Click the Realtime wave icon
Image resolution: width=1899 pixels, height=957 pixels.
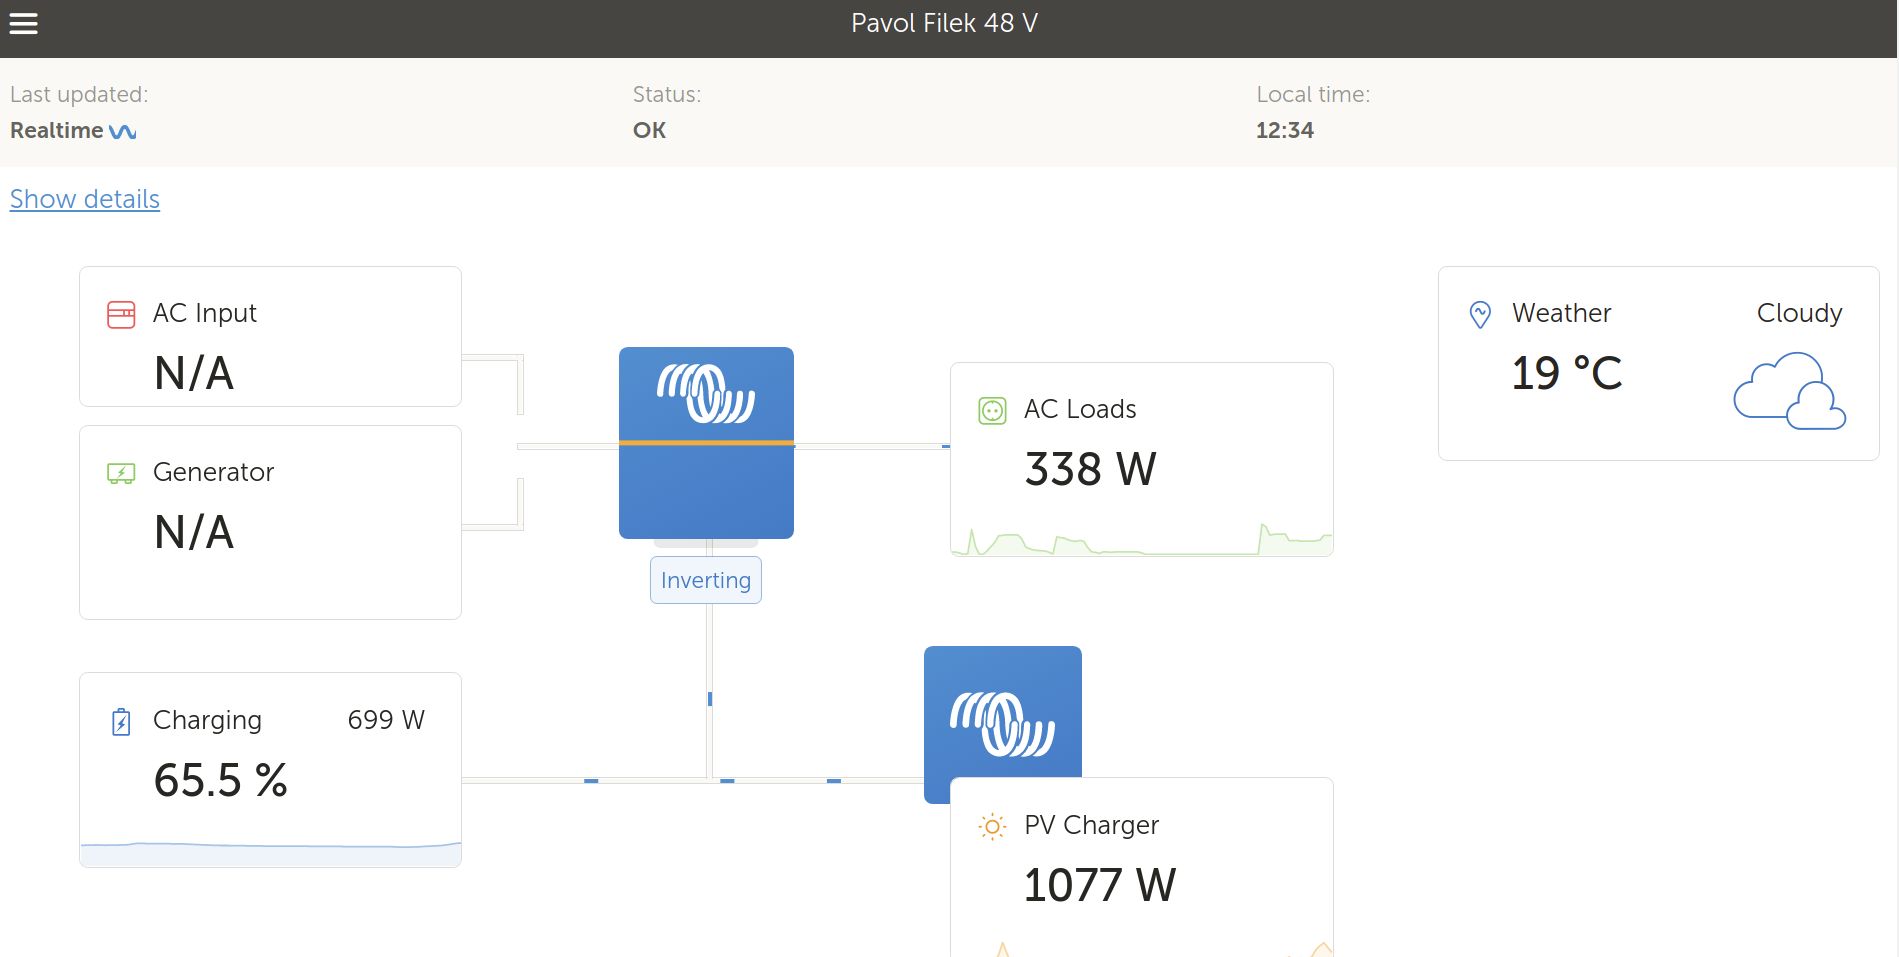tap(122, 131)
